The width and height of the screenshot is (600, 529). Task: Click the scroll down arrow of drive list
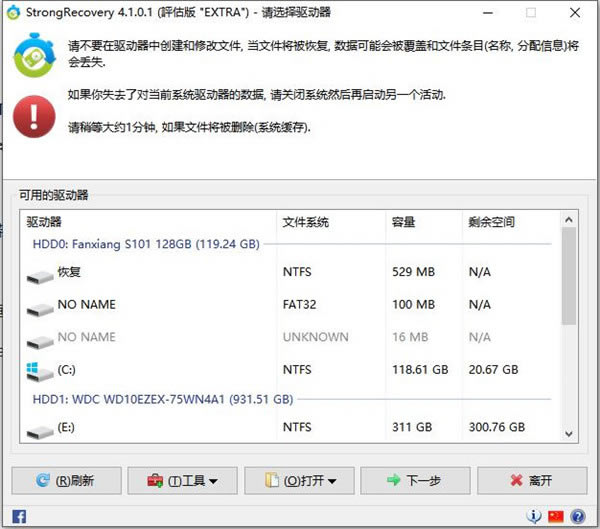[x=569, y=434]
